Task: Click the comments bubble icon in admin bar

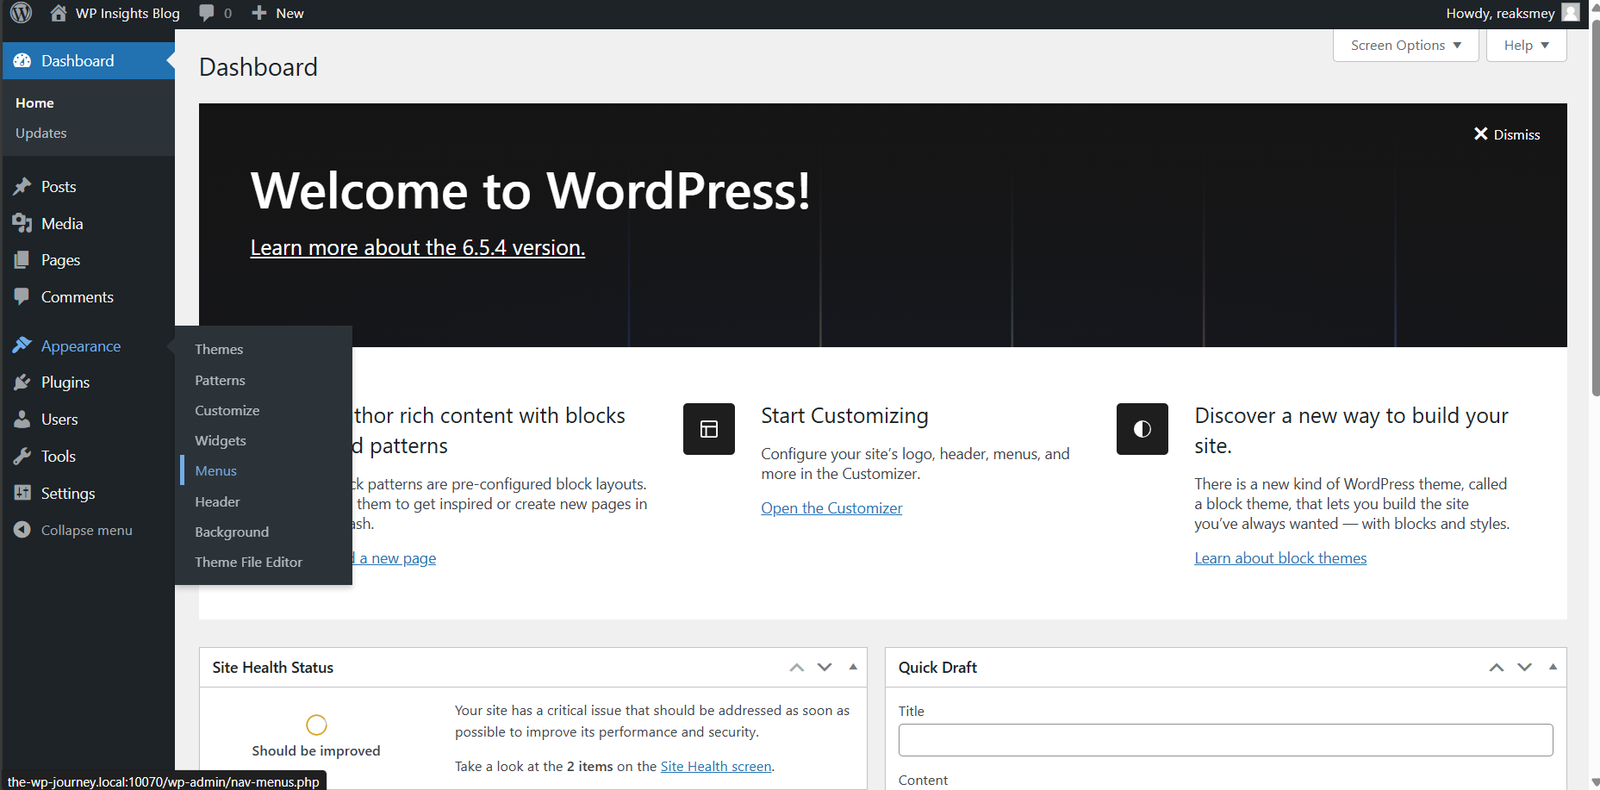Action: click(207, 13)
